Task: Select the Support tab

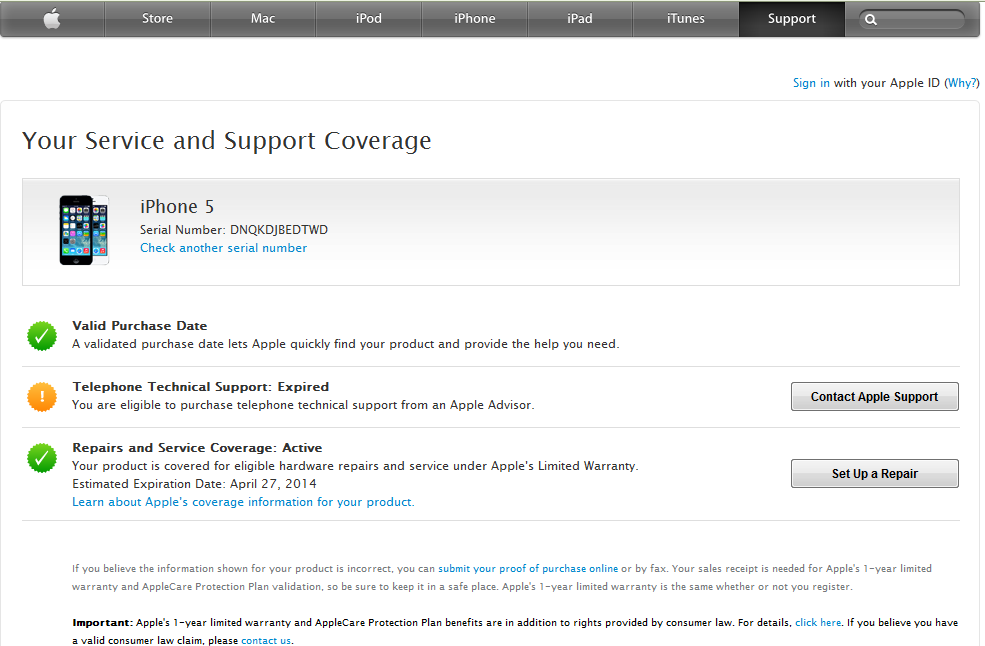Action: [x=792, y=19]
